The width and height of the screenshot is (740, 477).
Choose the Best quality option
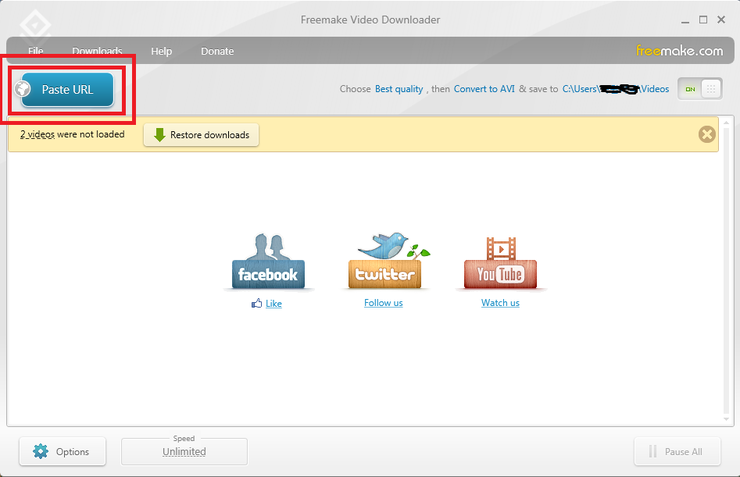[399, 89]
